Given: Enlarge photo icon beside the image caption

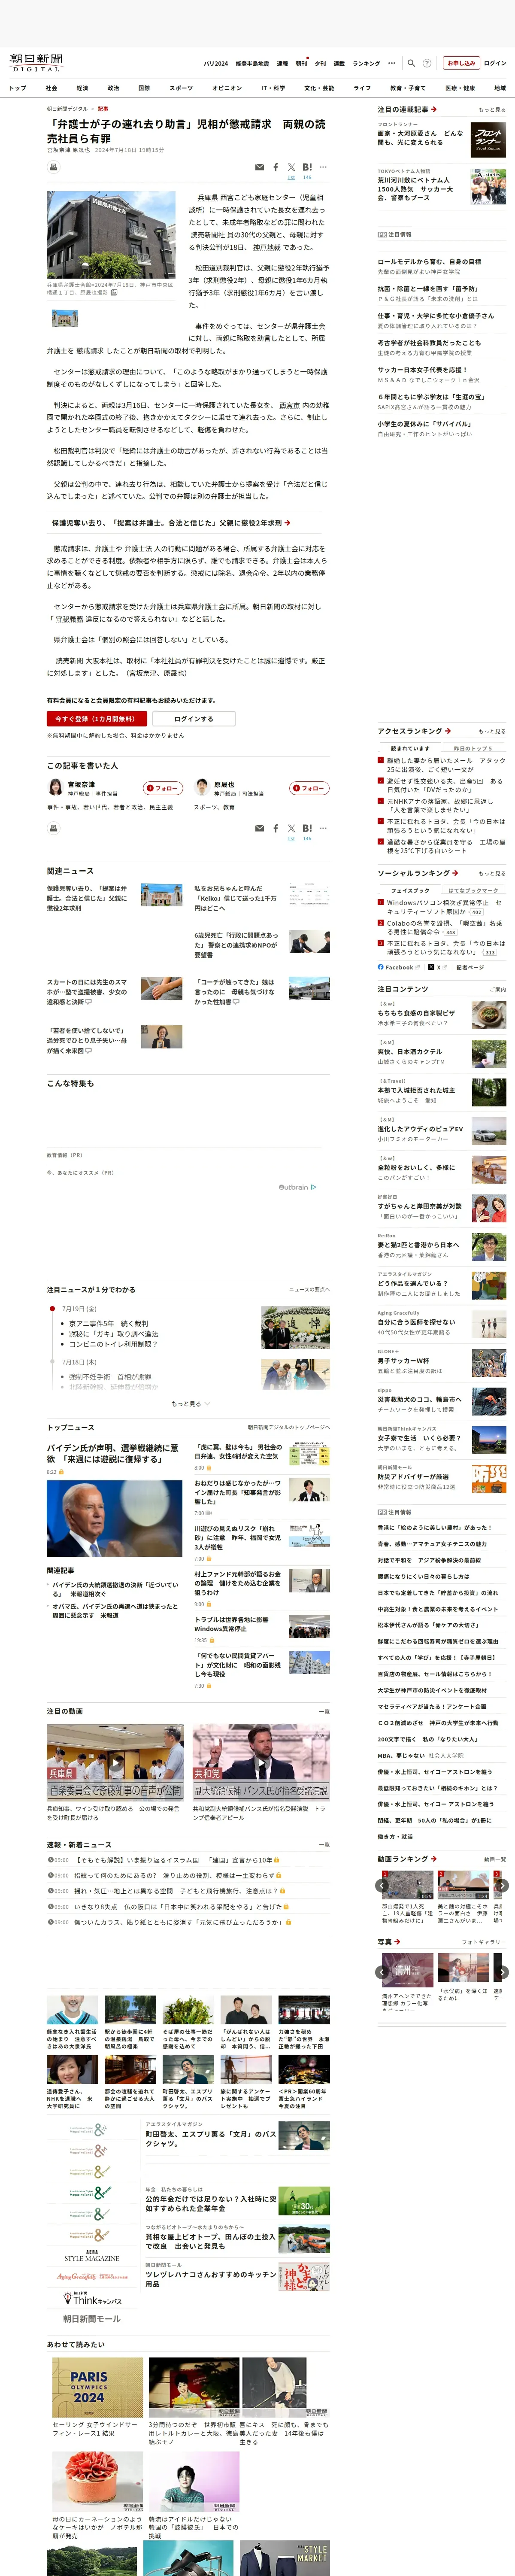Looking at the screenshot, I should (114, 293).
